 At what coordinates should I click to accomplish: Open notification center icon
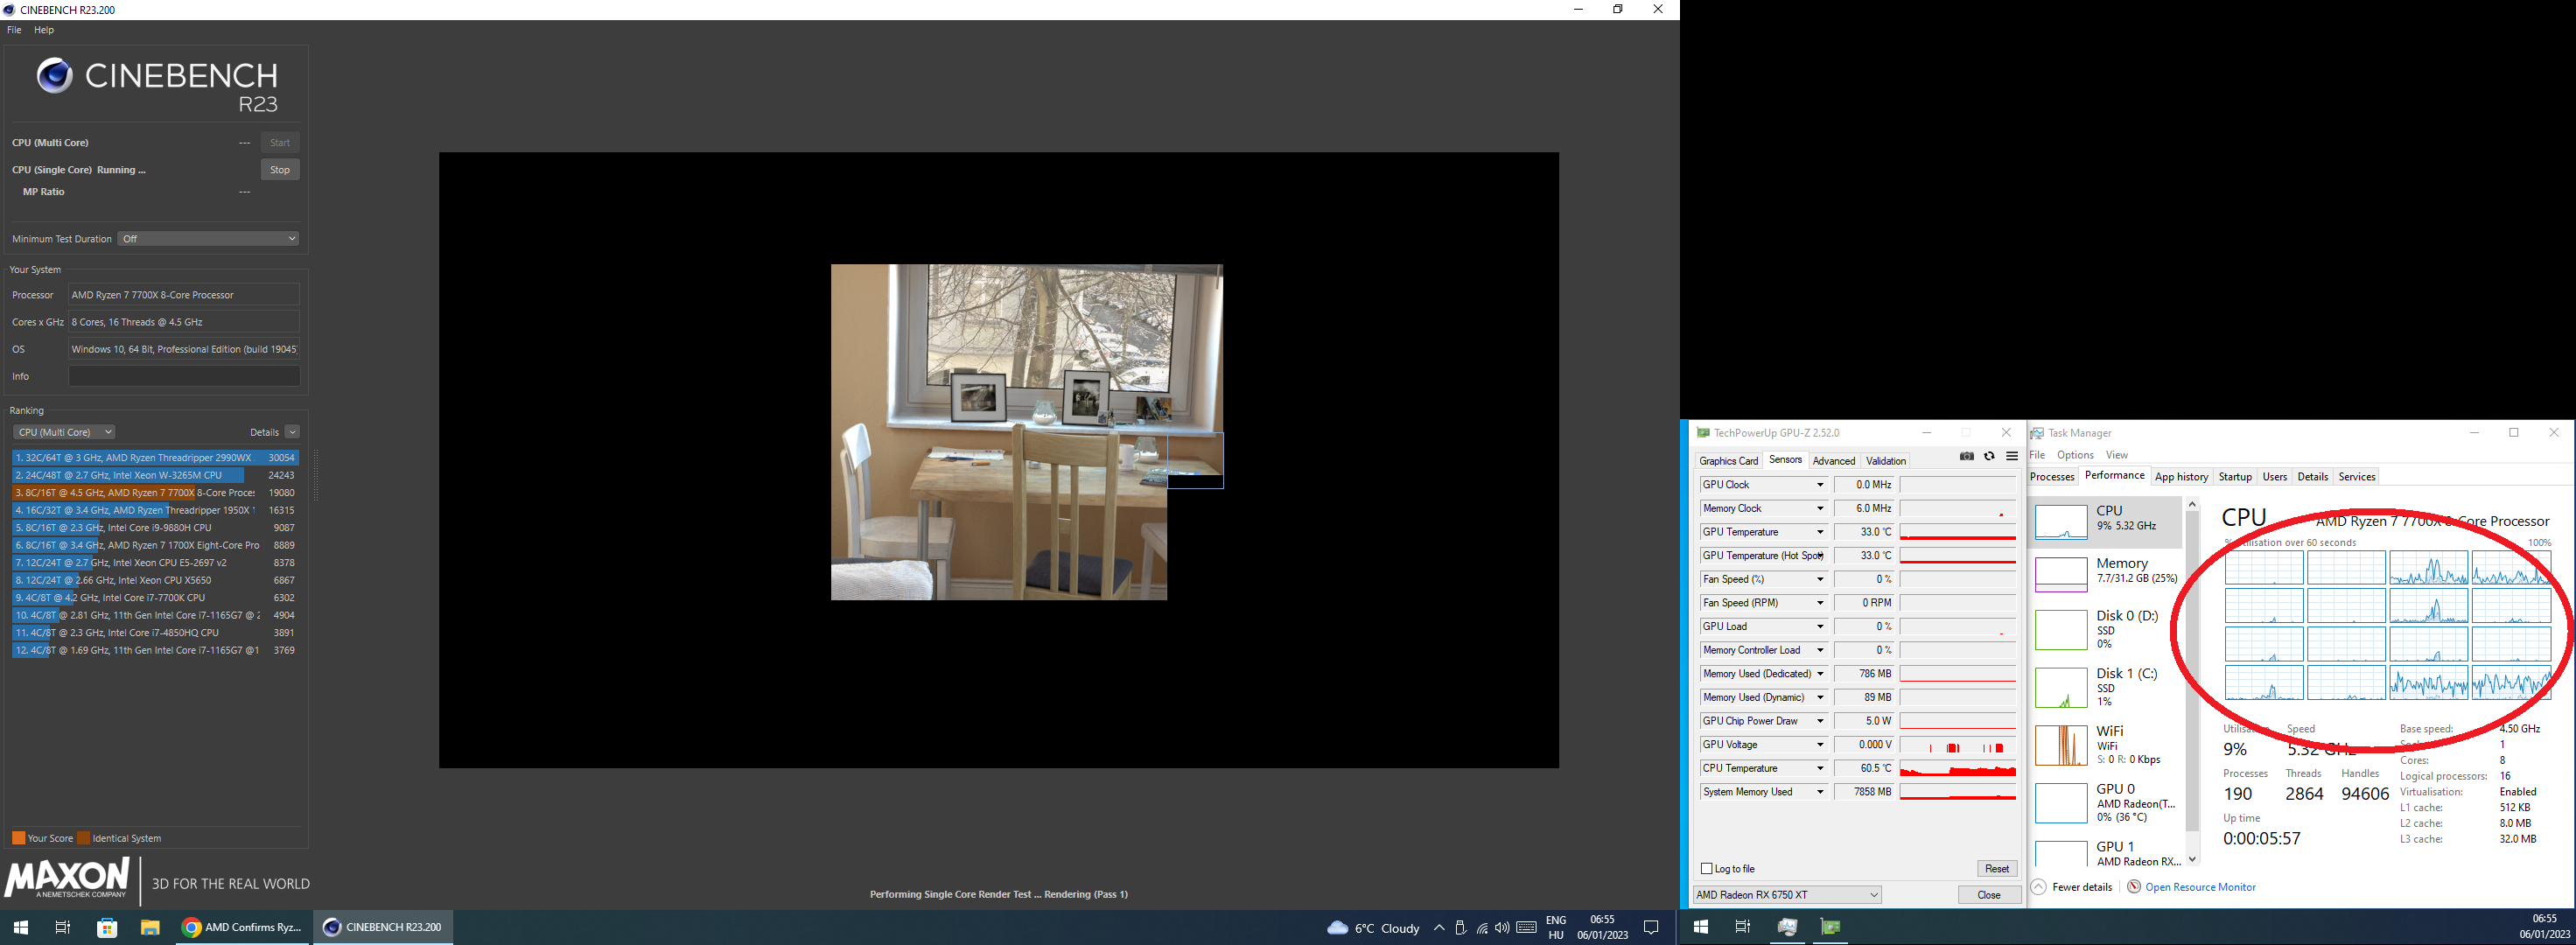pos(1652,928)
